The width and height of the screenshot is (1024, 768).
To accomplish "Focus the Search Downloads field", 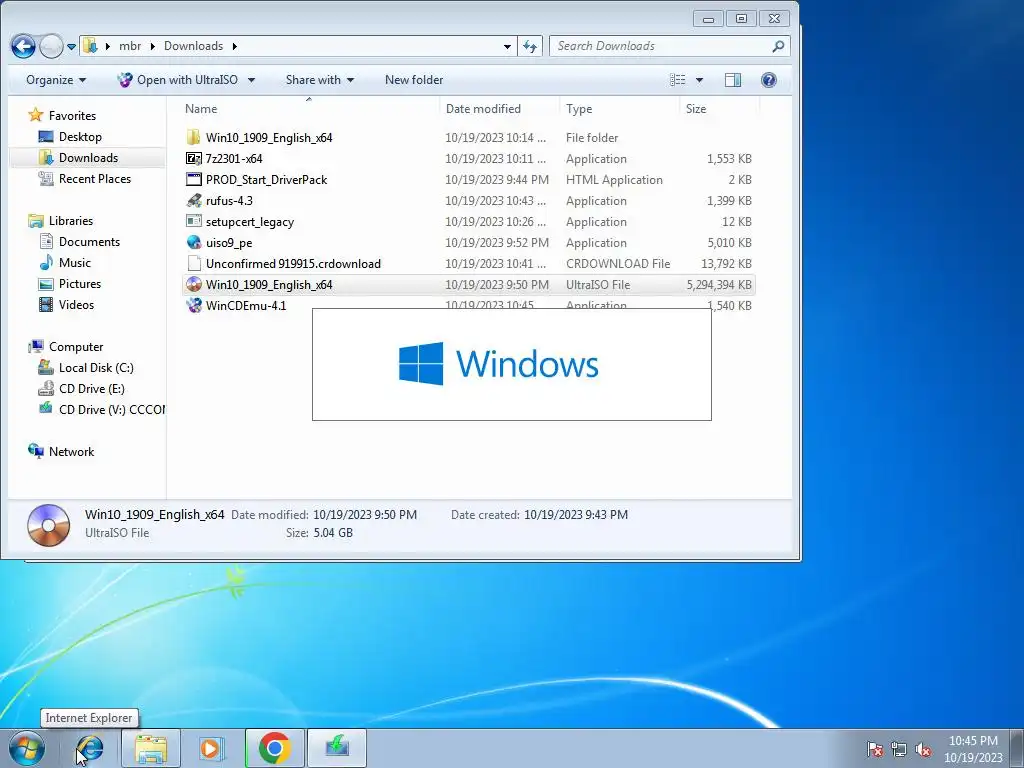I will 660,46.
